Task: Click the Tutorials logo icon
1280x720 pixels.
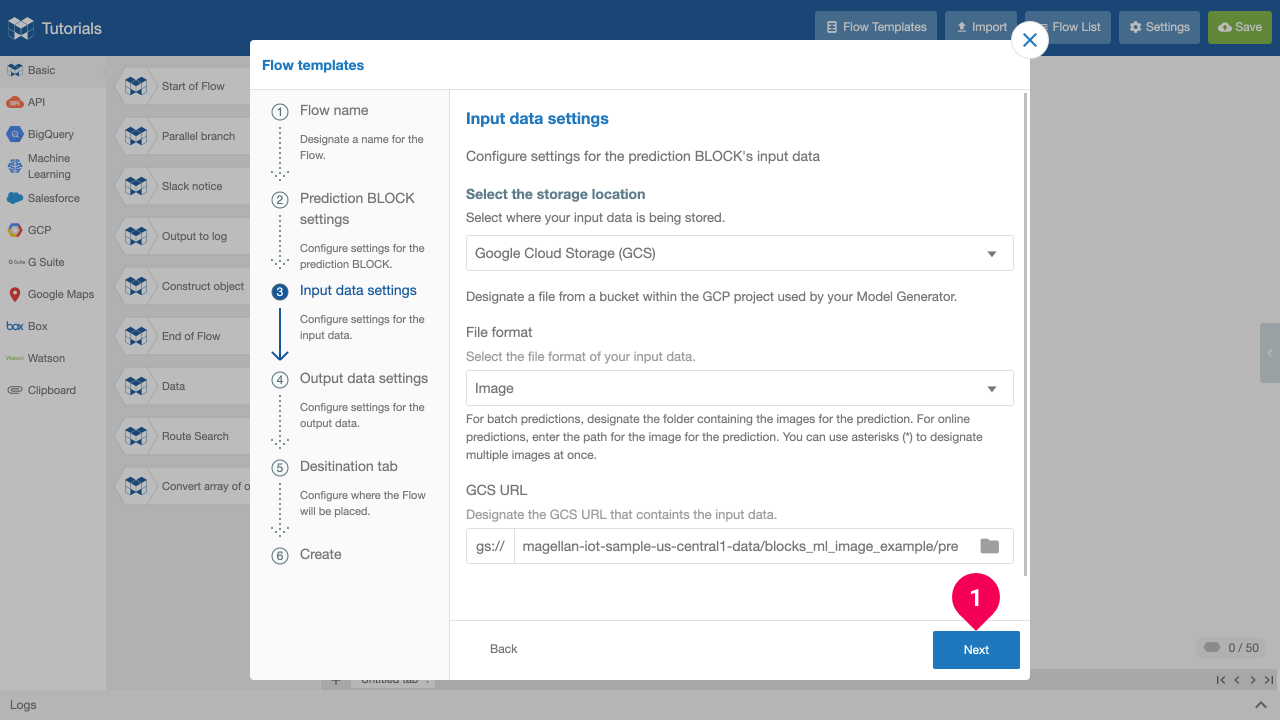Action: click(x=21, y=28)
